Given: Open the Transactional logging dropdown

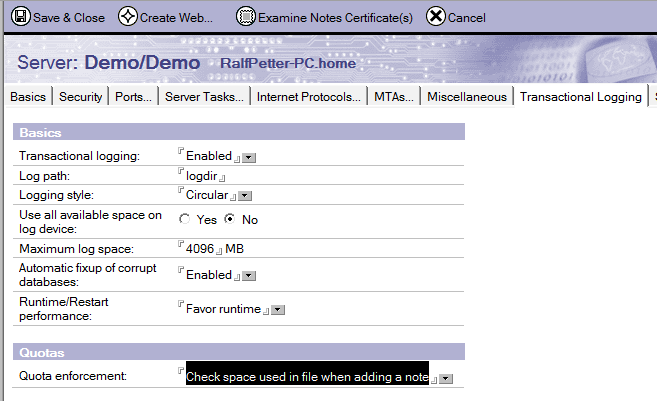Looking at the screenshot, I should tap(250, 157).
